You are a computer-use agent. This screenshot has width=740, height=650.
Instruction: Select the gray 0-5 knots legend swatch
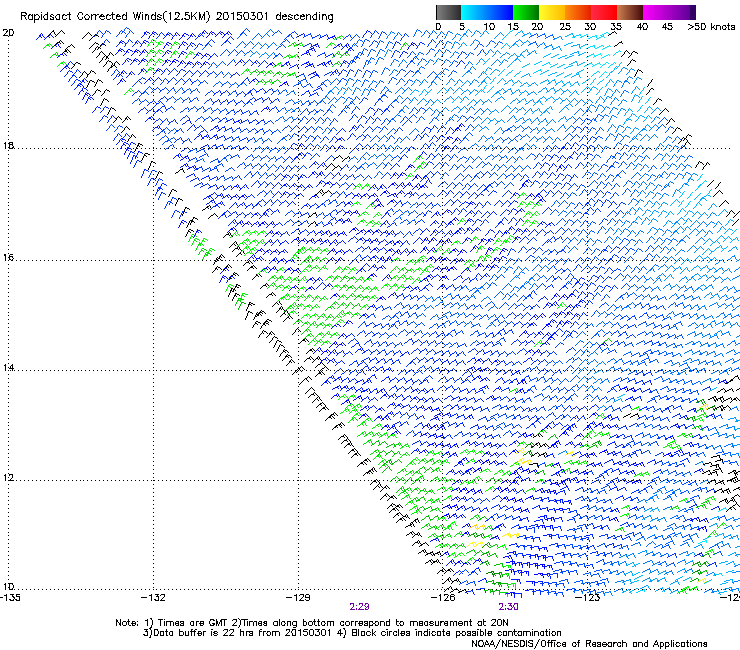click(448, 12)
